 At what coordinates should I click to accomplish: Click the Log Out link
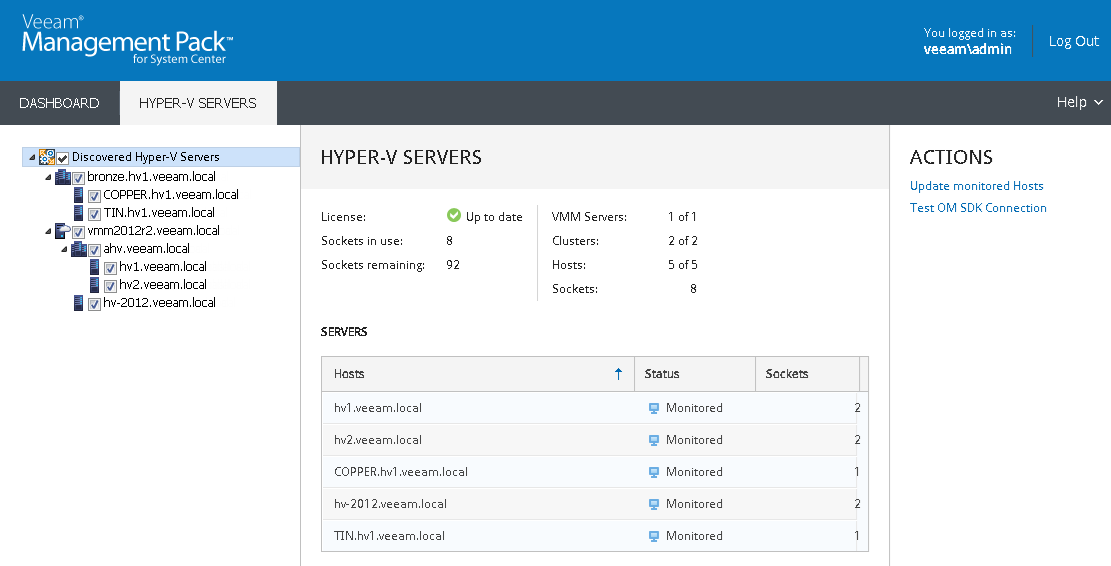click(x=1073, y=41)
